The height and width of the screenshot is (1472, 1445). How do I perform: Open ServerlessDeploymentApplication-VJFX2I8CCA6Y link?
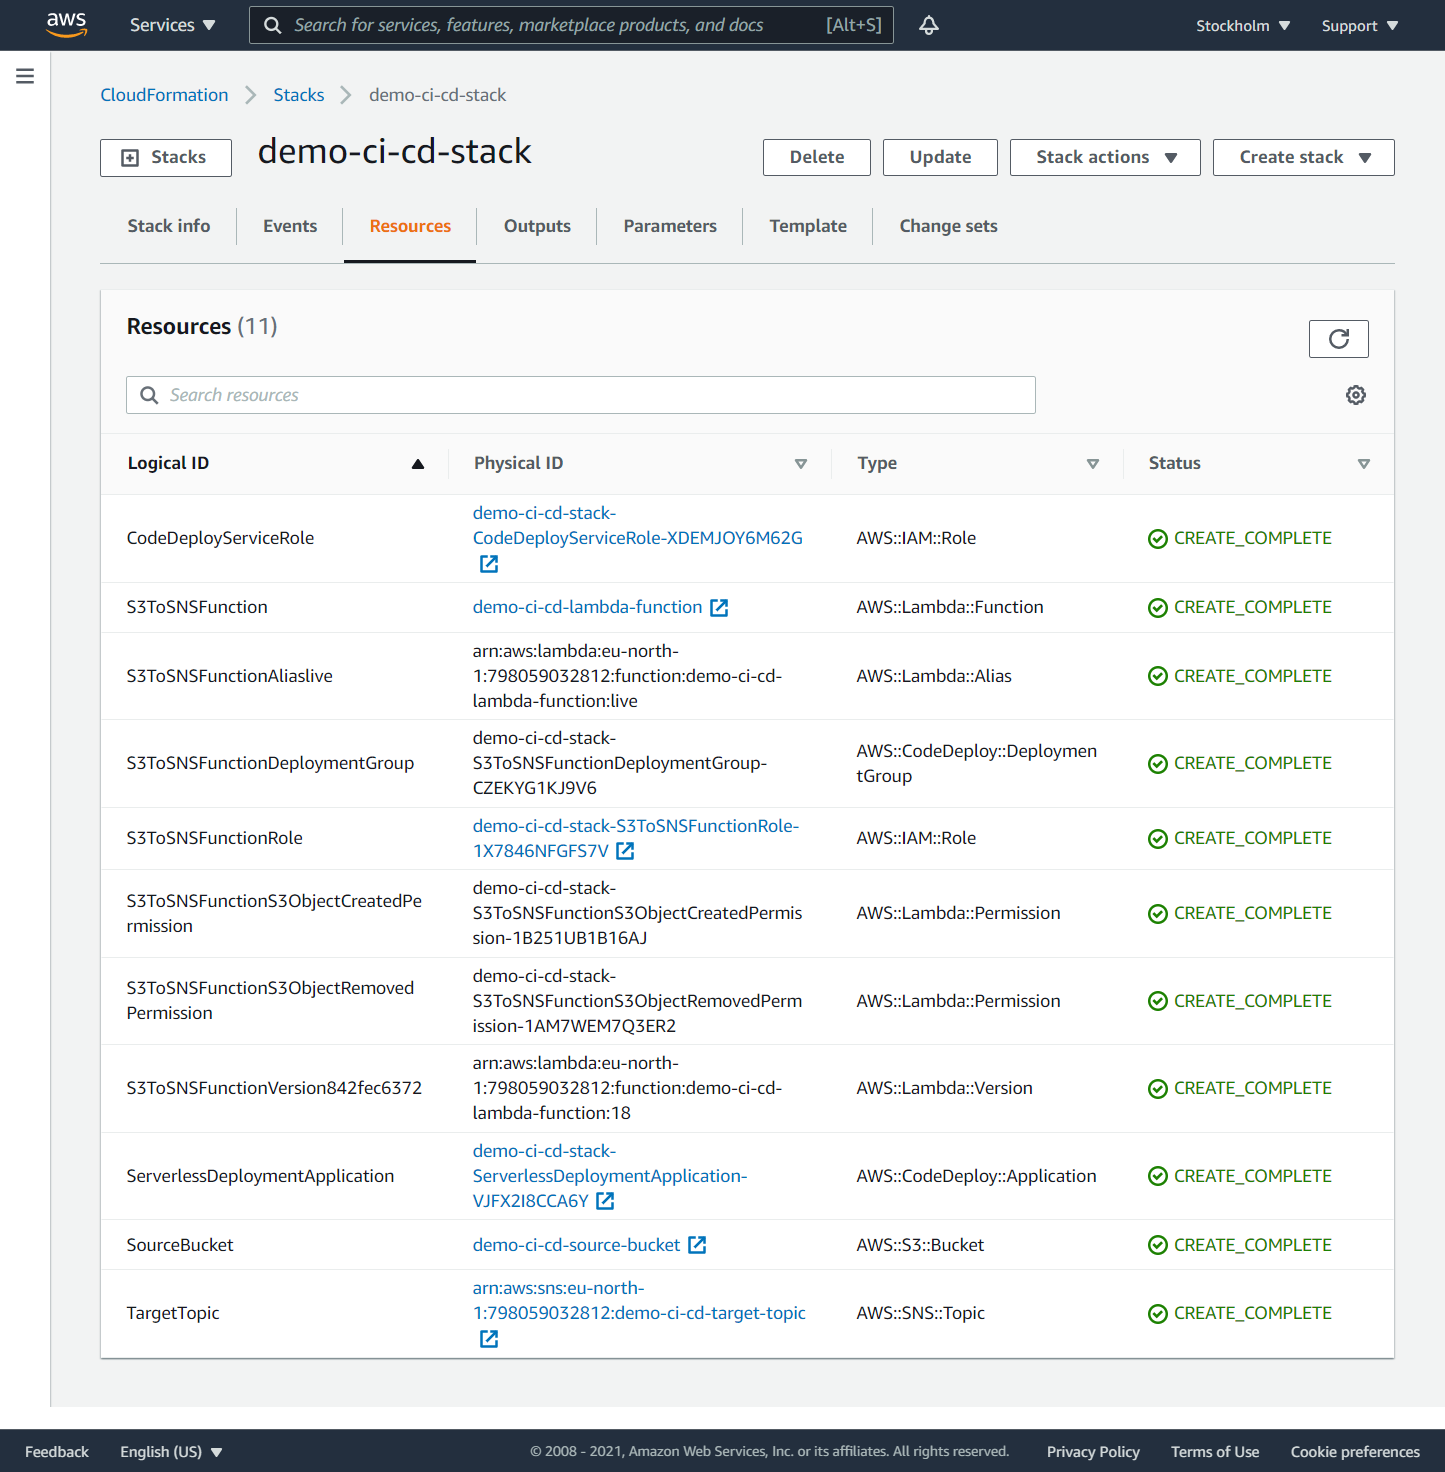pyautogui.click(x=610, y=1176)
